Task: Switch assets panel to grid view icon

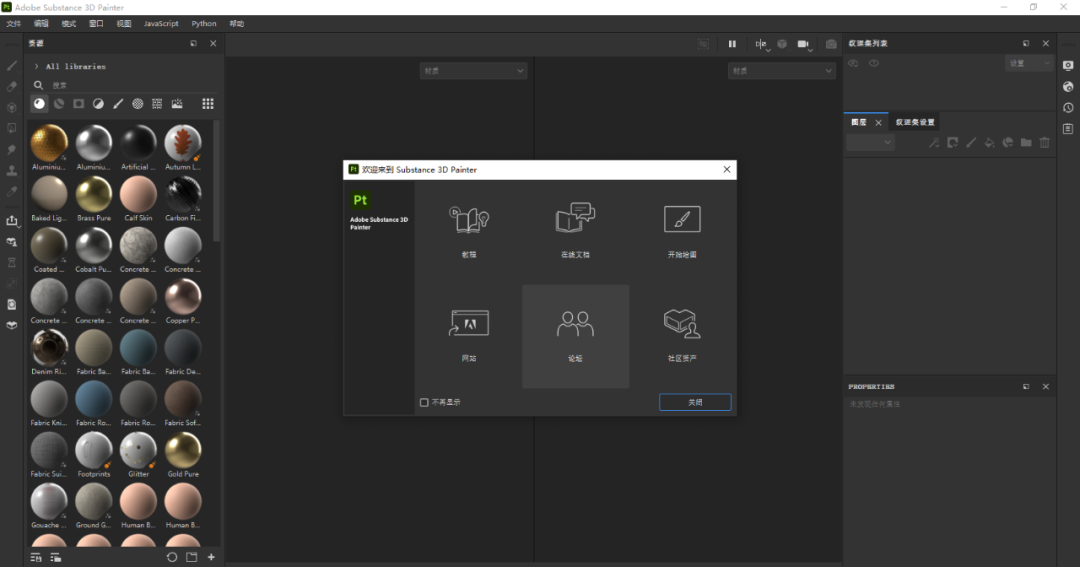Action: click(208, 104)
